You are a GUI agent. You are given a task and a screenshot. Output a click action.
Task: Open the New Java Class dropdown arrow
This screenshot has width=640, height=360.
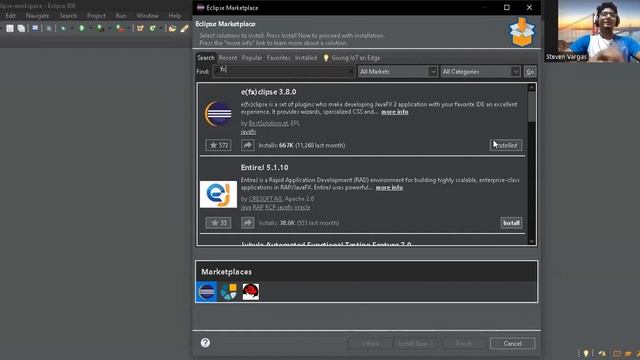[161, 28]
